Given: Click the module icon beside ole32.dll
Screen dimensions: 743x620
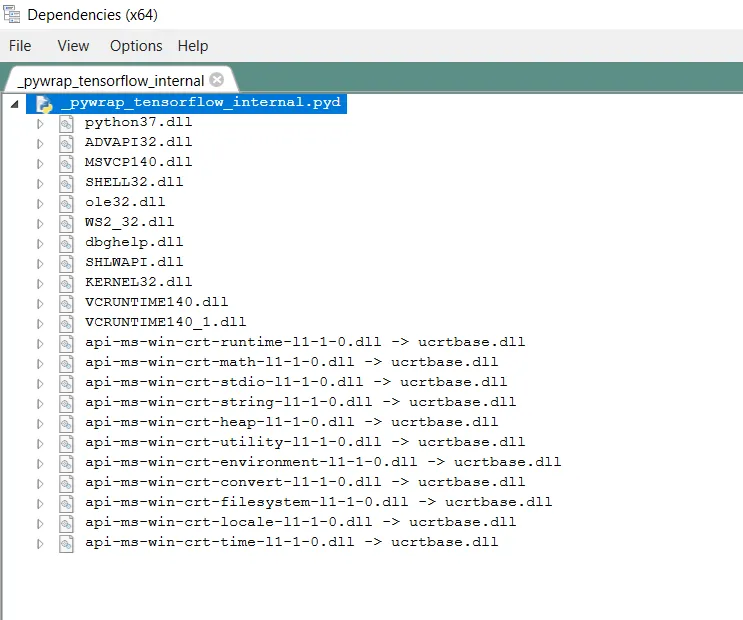Looking at the screenshot, I should pyautogui.click(x=66, y=204).
